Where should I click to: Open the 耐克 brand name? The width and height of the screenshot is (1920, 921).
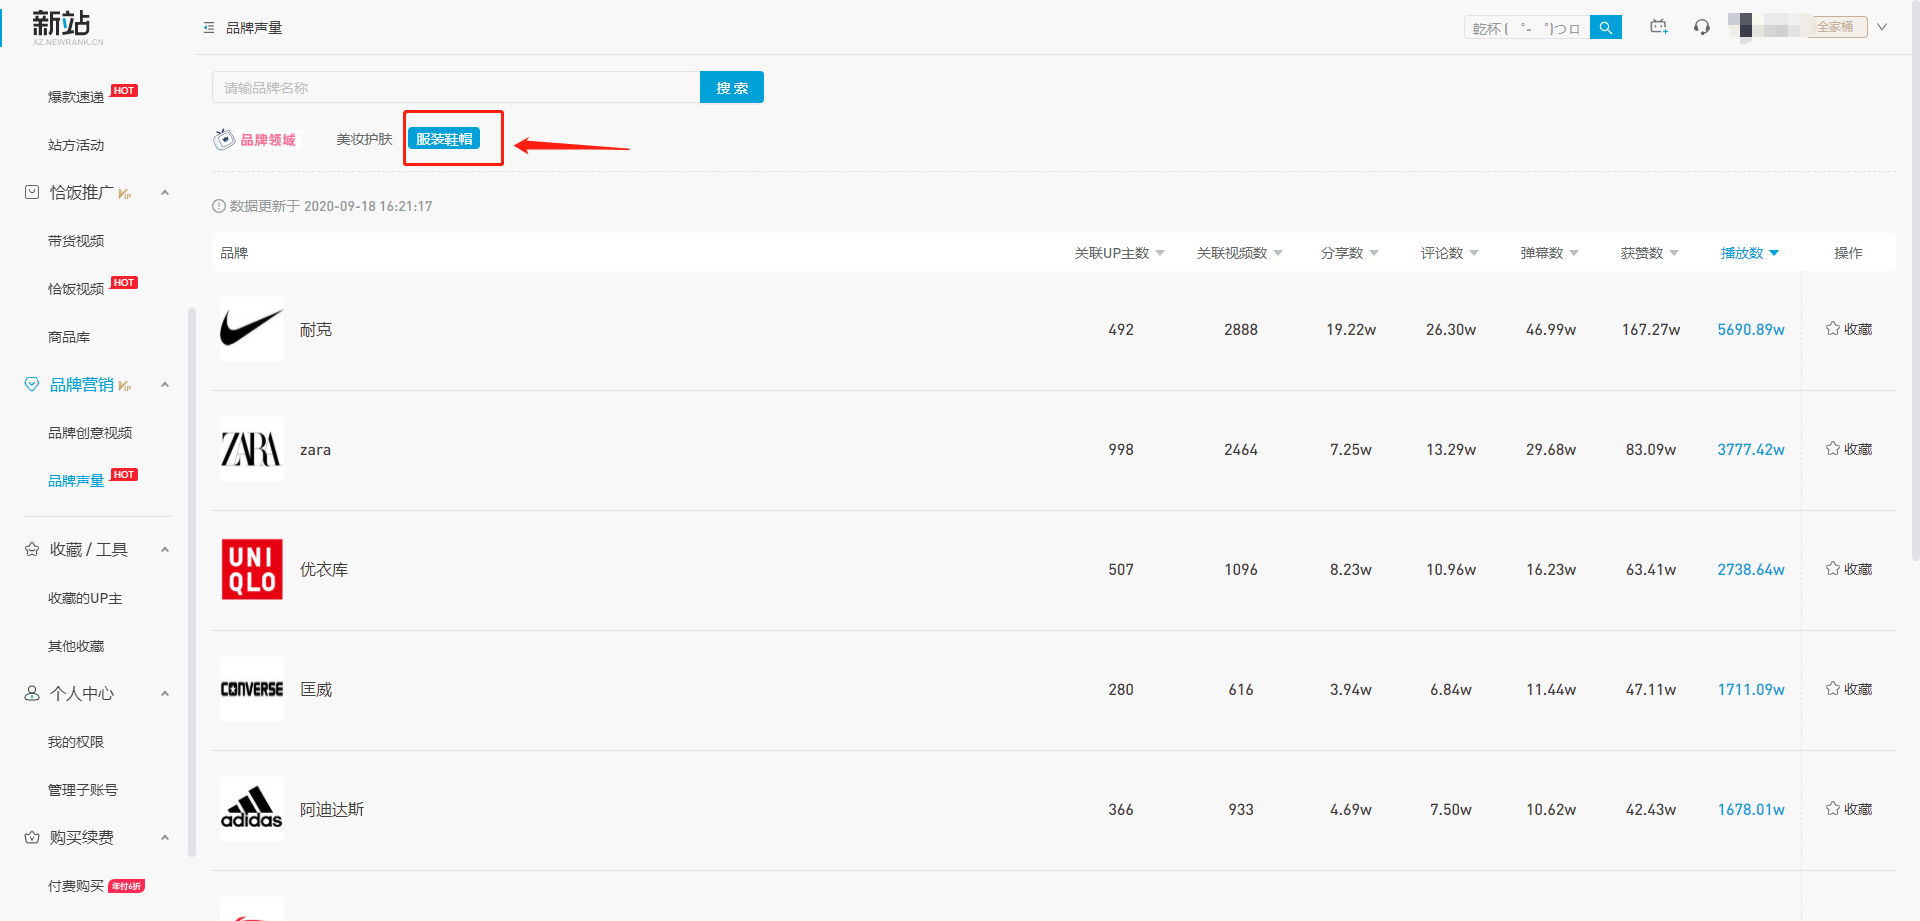point(316,329)
